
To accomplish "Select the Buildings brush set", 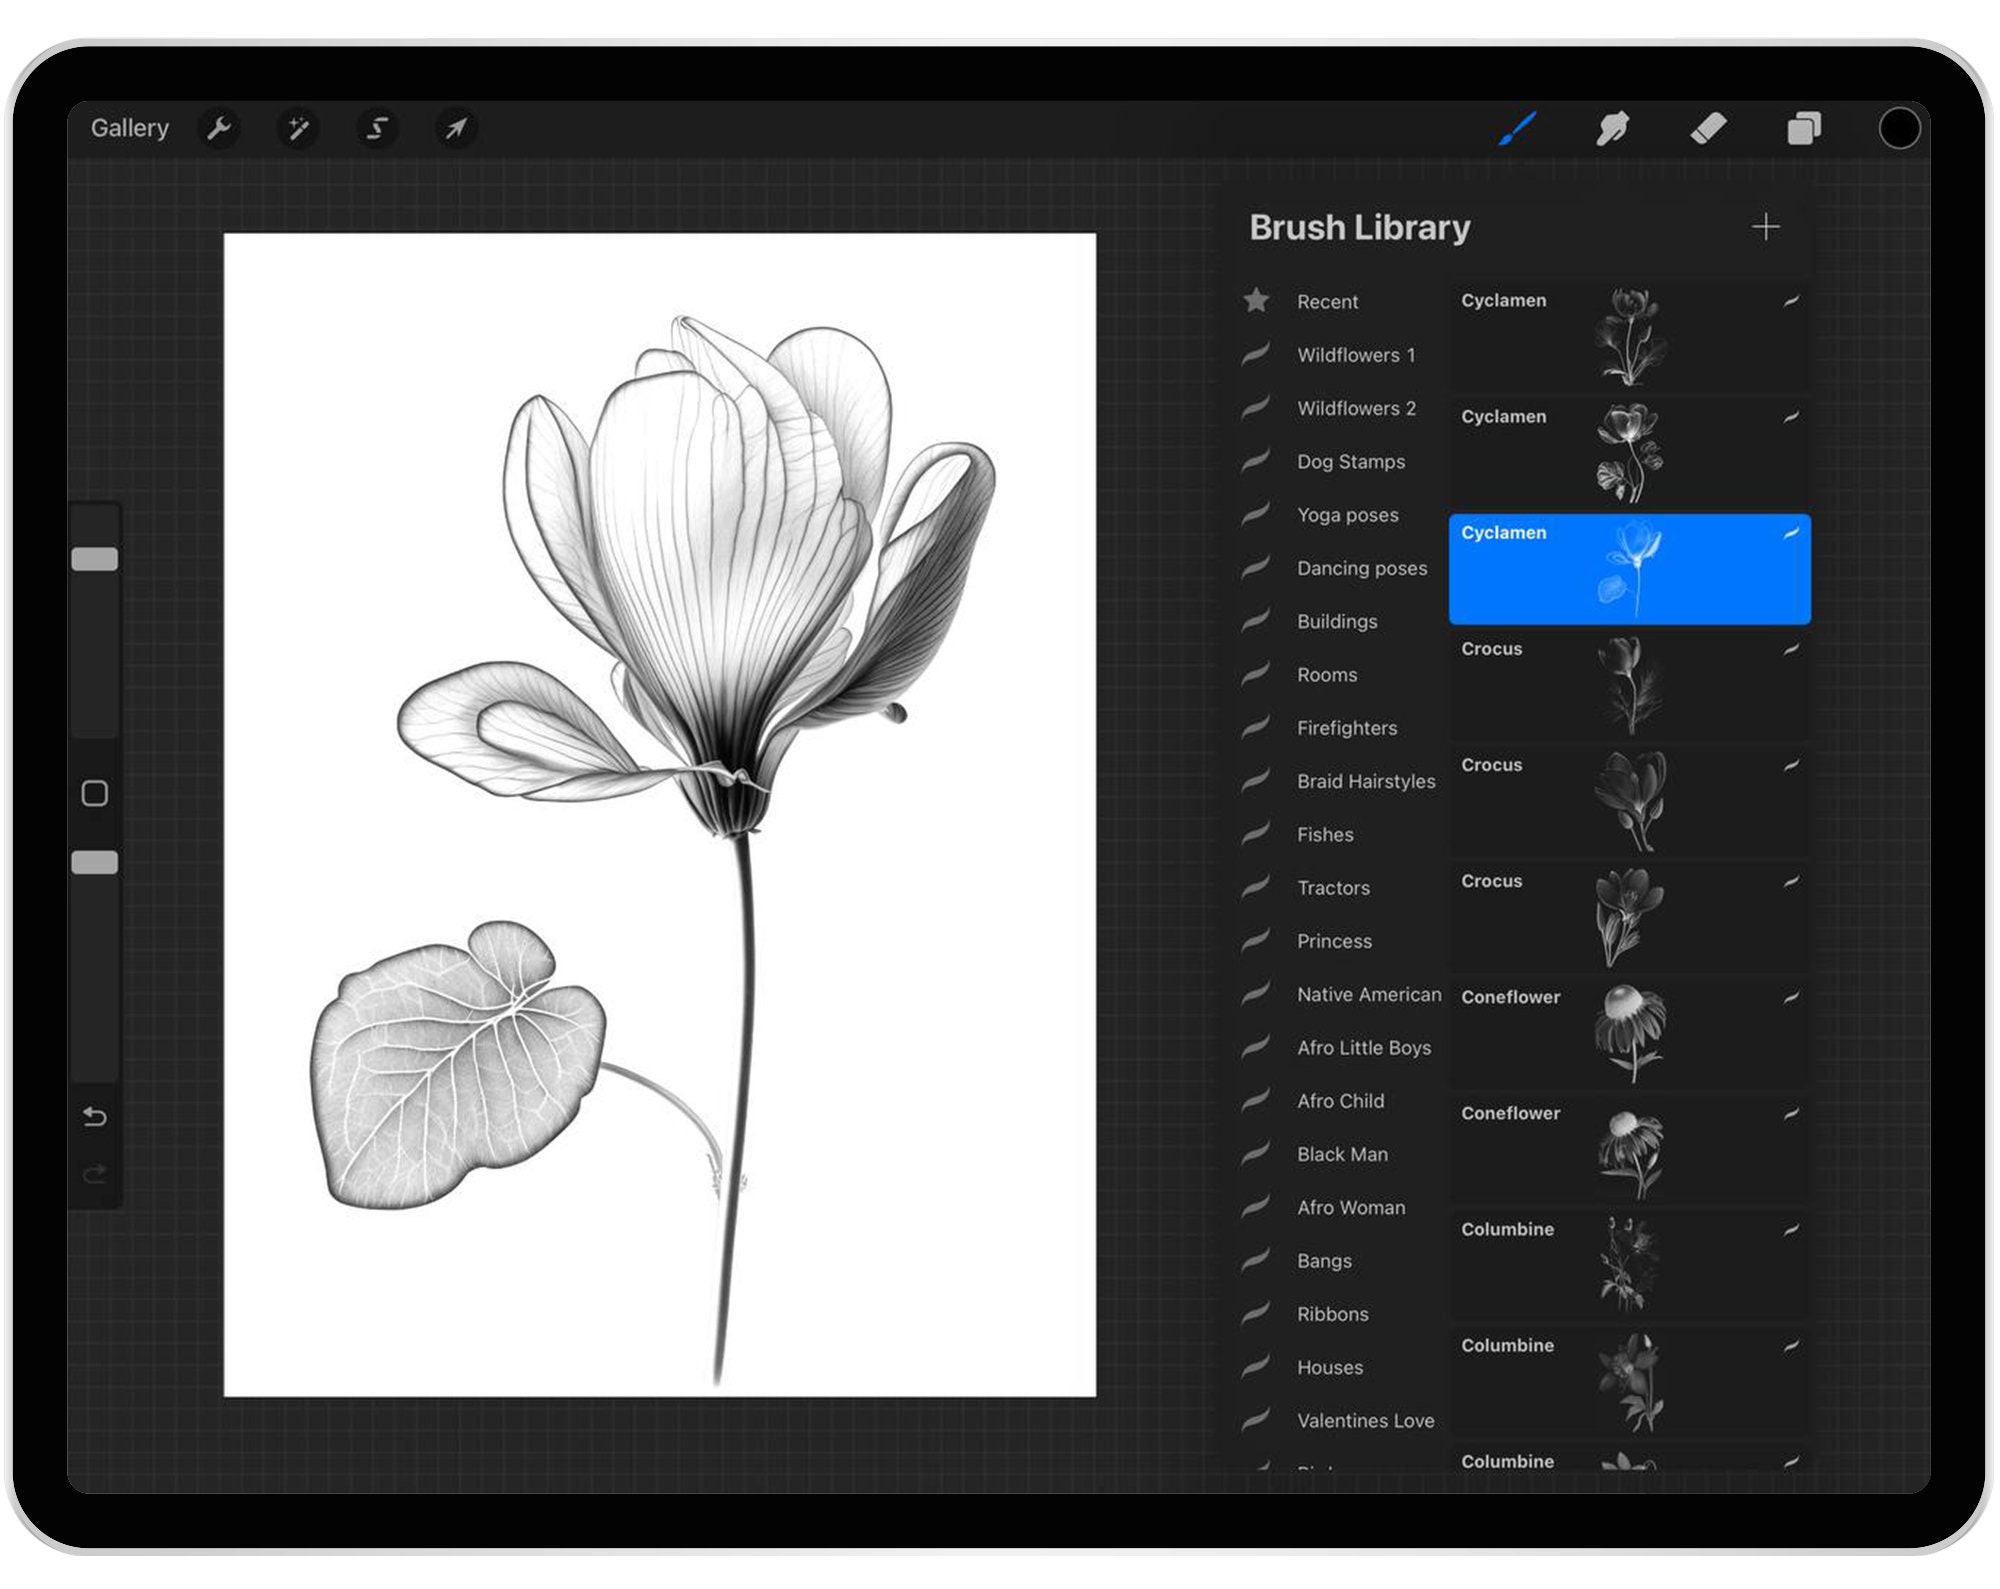I will (x=1340, y=621).
